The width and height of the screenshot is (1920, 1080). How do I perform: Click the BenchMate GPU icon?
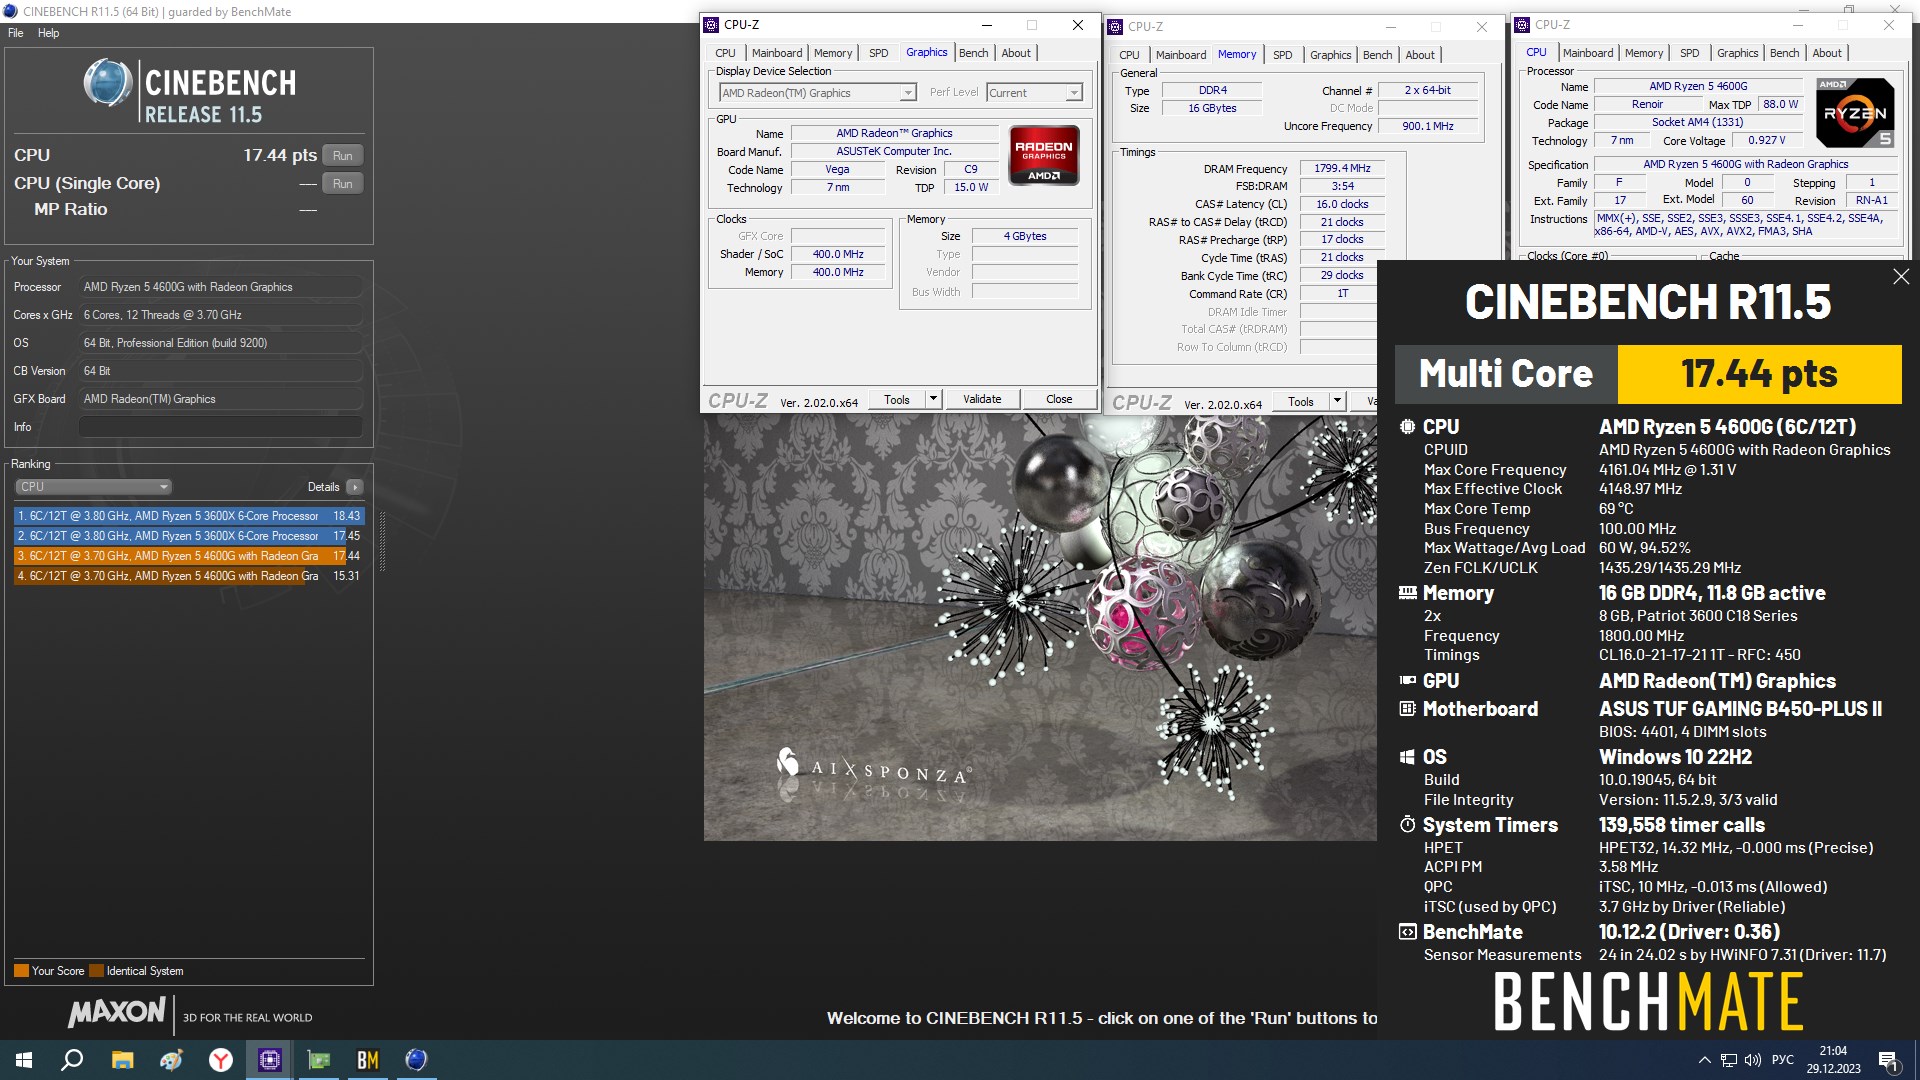coord(1407,681)
